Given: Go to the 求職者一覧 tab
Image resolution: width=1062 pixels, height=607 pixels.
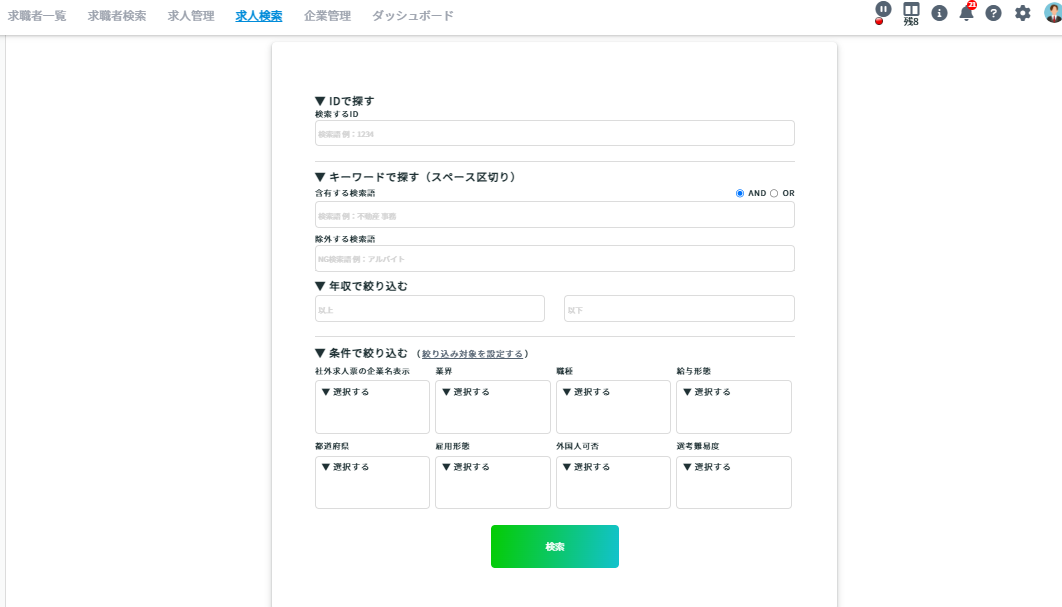Looking at the screenshot, I should (x=37, y=16).
